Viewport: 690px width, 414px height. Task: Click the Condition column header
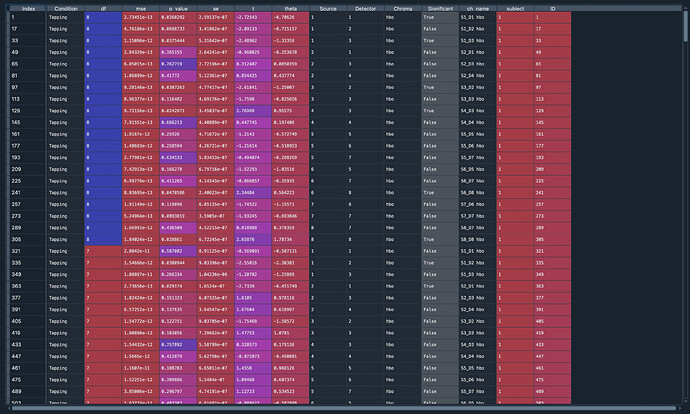coord(66,8)
